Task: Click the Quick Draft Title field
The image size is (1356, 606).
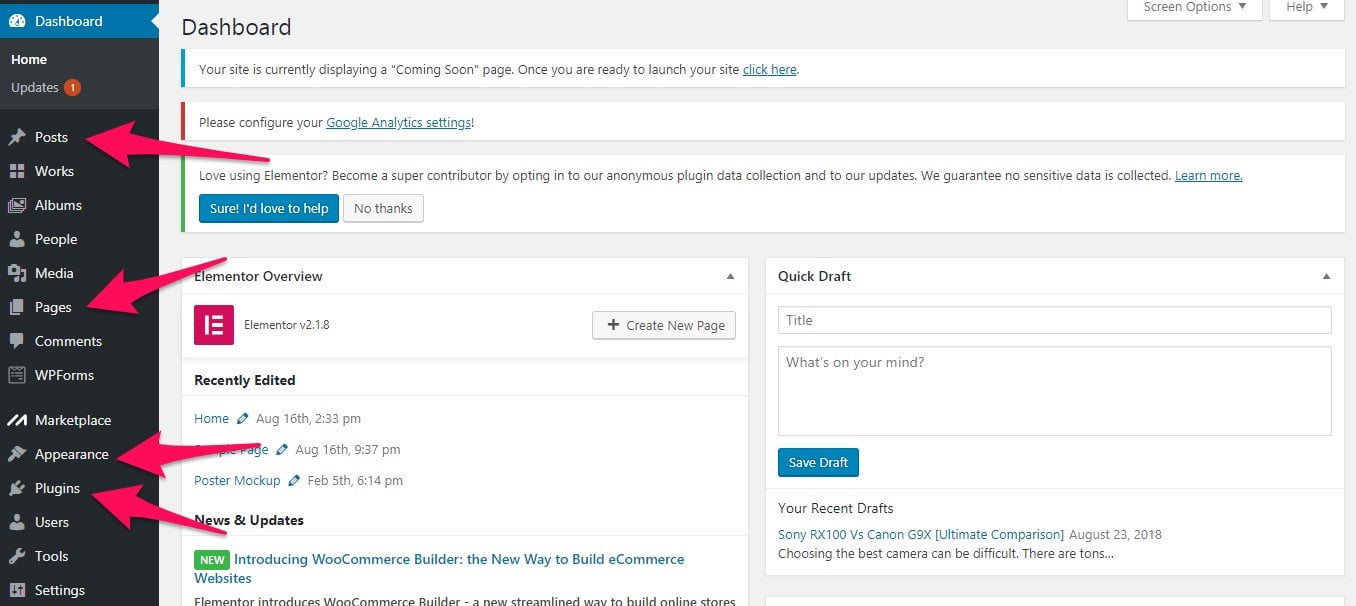Action: [x=1055, y=320]
